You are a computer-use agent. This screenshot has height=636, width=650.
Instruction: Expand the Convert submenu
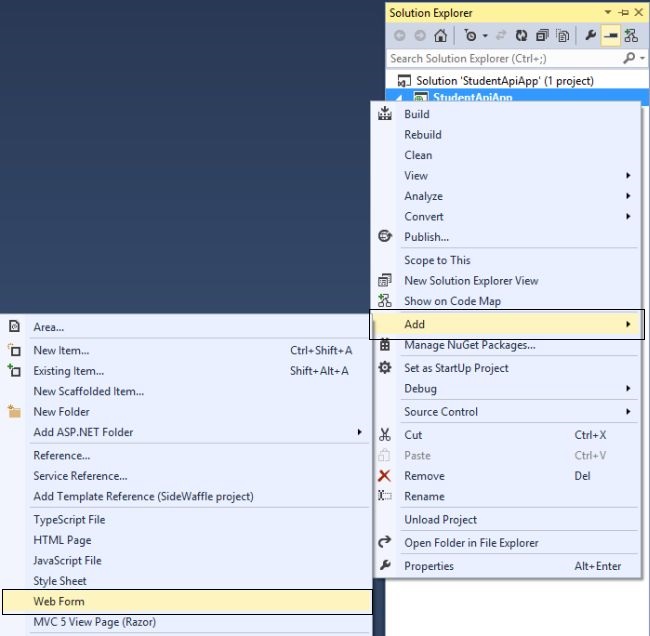[506, 216]
